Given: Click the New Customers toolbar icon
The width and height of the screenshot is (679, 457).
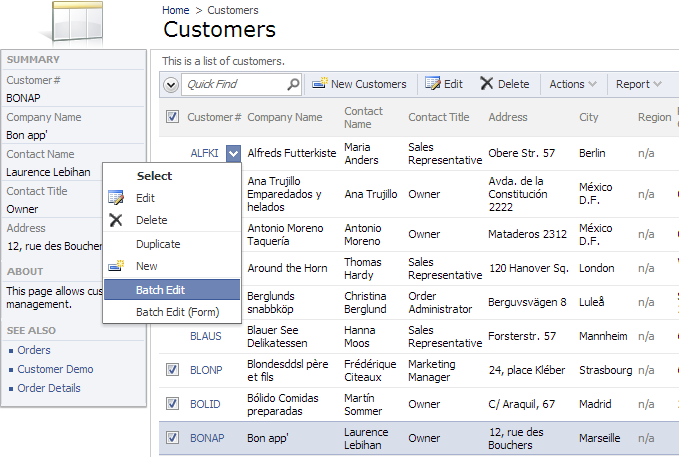Looking at the screenshot, I should tap(320, 84).
